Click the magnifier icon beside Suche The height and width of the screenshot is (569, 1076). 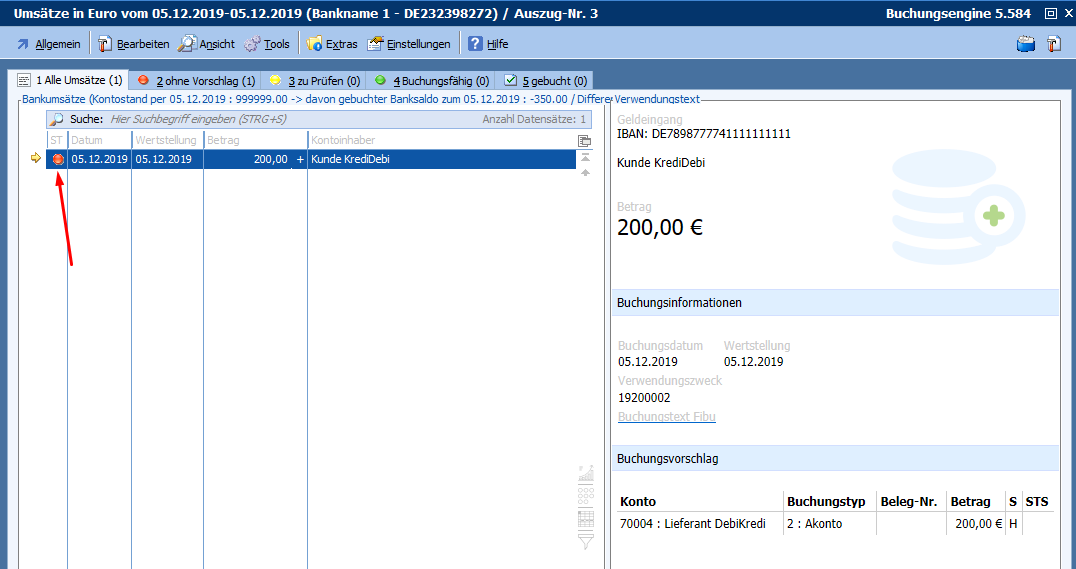coord(57,119)
